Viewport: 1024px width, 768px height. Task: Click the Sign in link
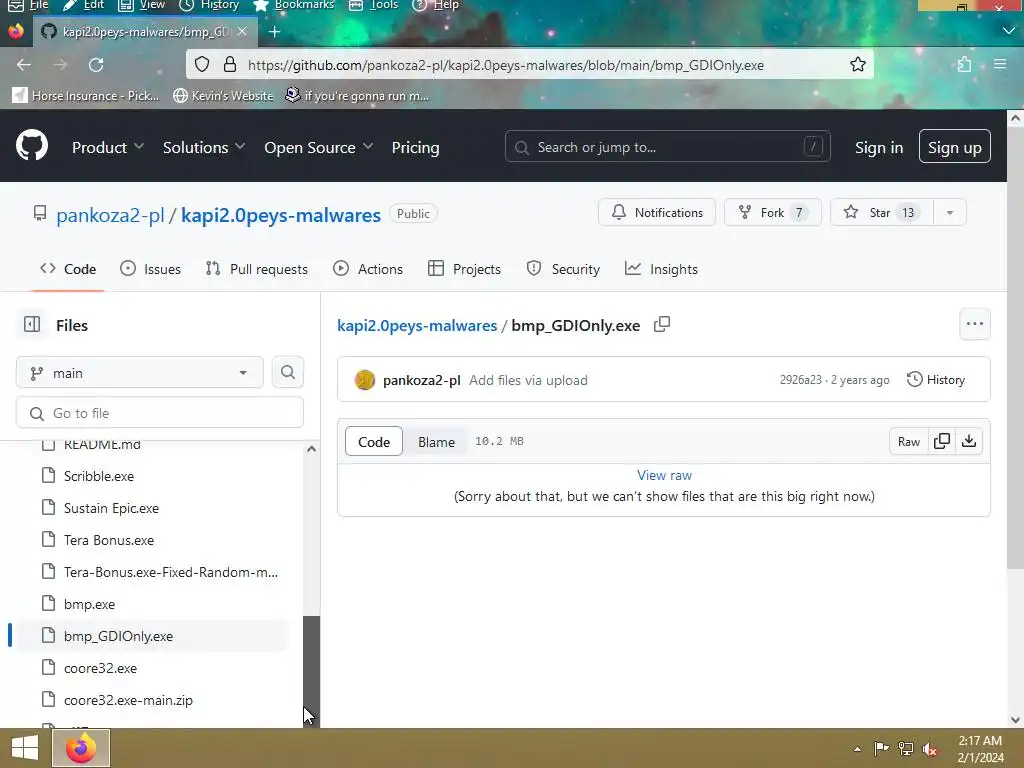click(878, 148)
